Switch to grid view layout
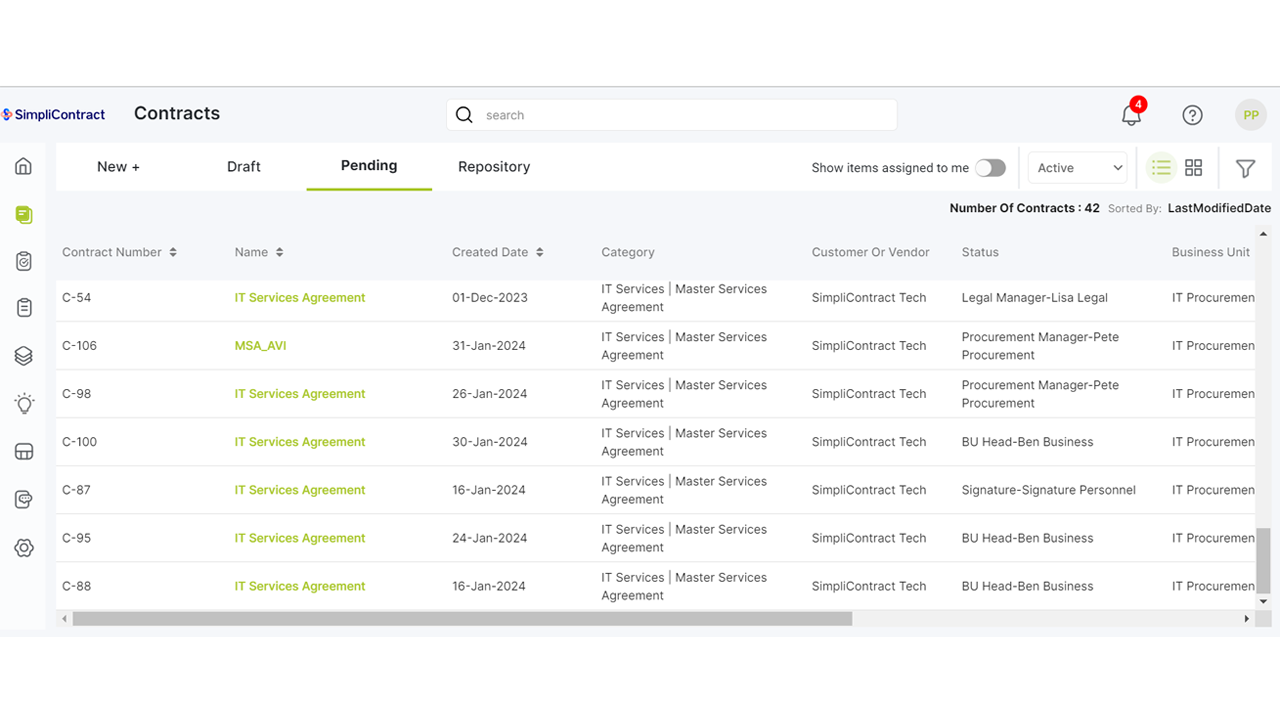The image size is (1280, 720). point(1193,168)
